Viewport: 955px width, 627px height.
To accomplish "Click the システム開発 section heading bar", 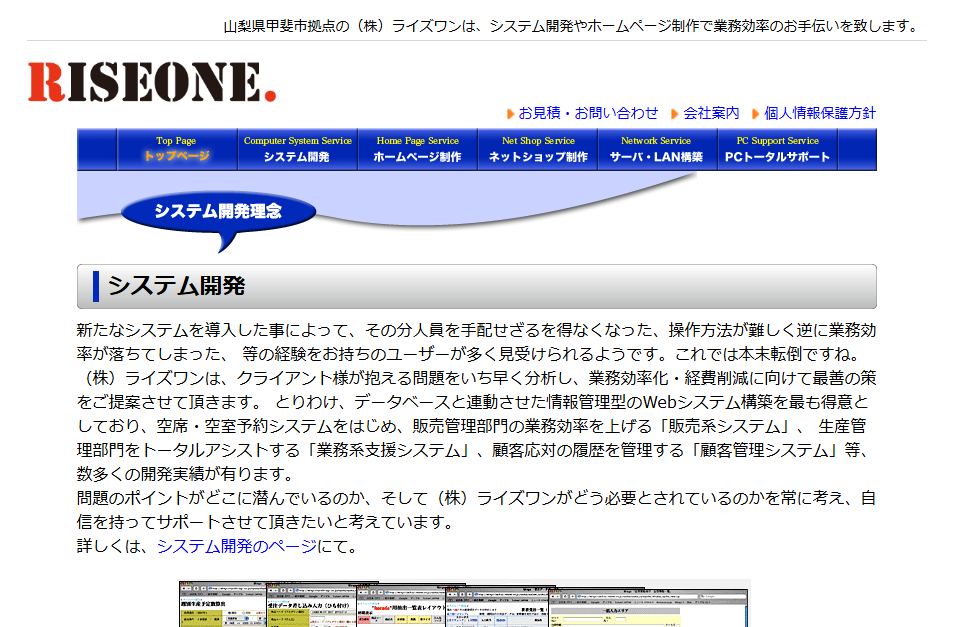I will tap(476, 286).
